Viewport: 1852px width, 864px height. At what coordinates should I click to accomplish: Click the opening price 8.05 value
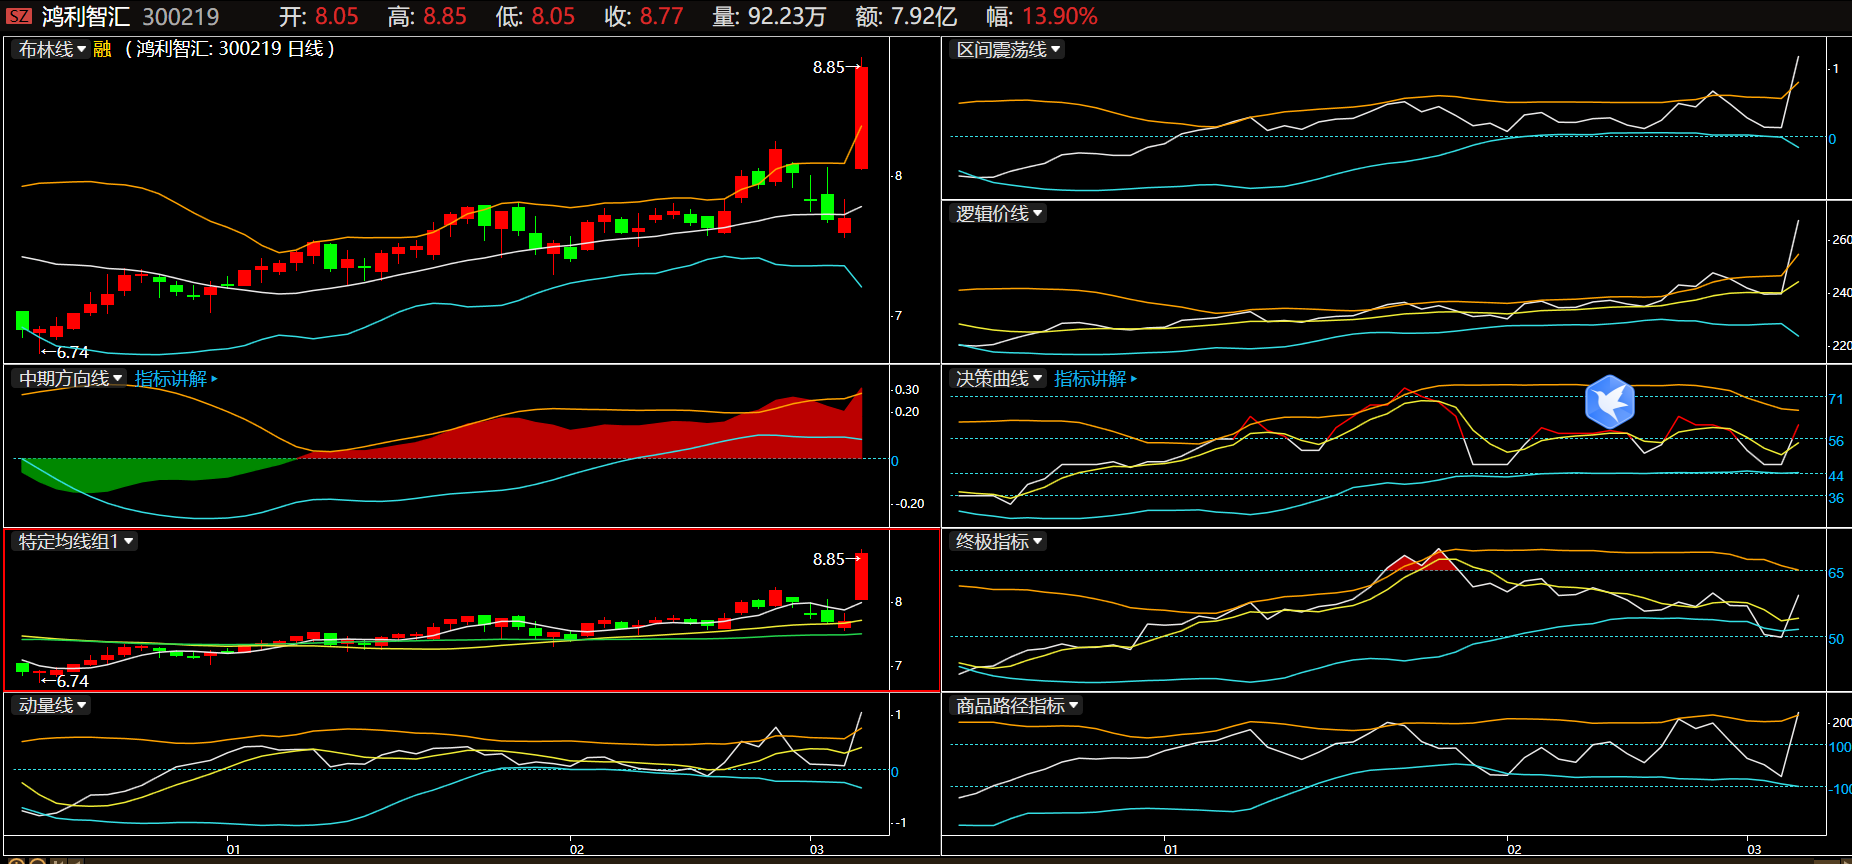336,17
